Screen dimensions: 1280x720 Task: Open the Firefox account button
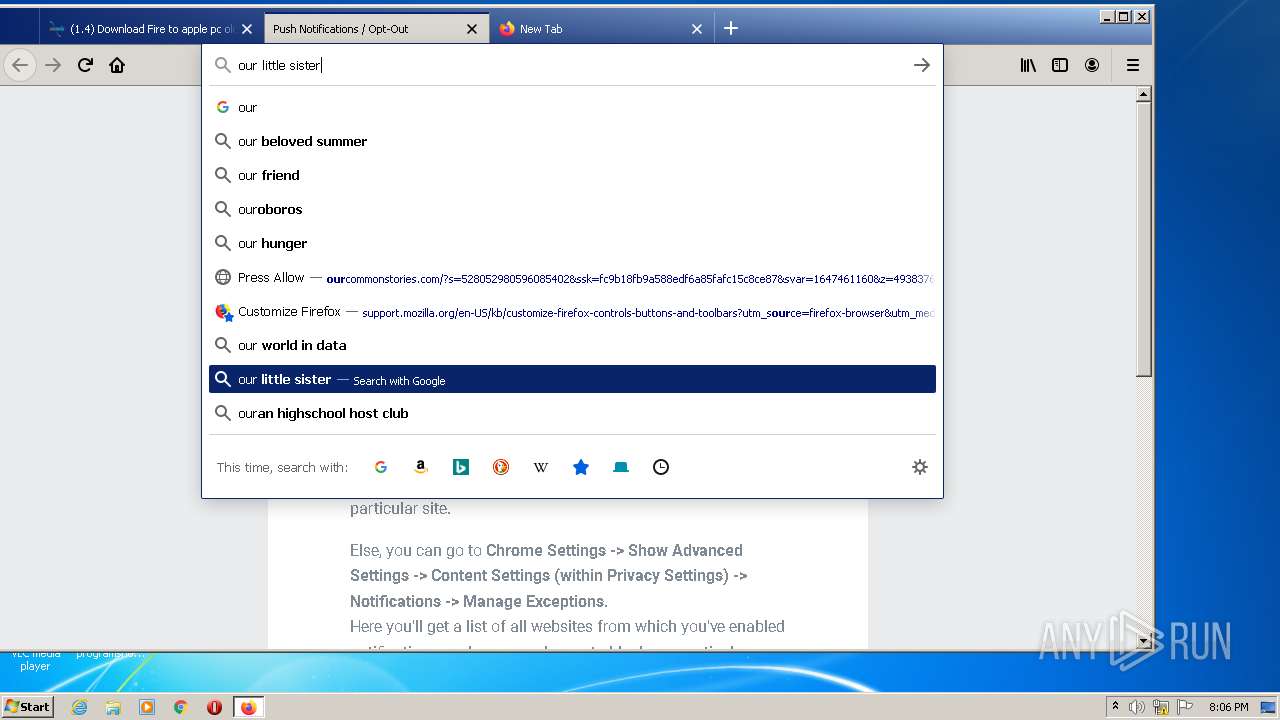pos(1092,65)
